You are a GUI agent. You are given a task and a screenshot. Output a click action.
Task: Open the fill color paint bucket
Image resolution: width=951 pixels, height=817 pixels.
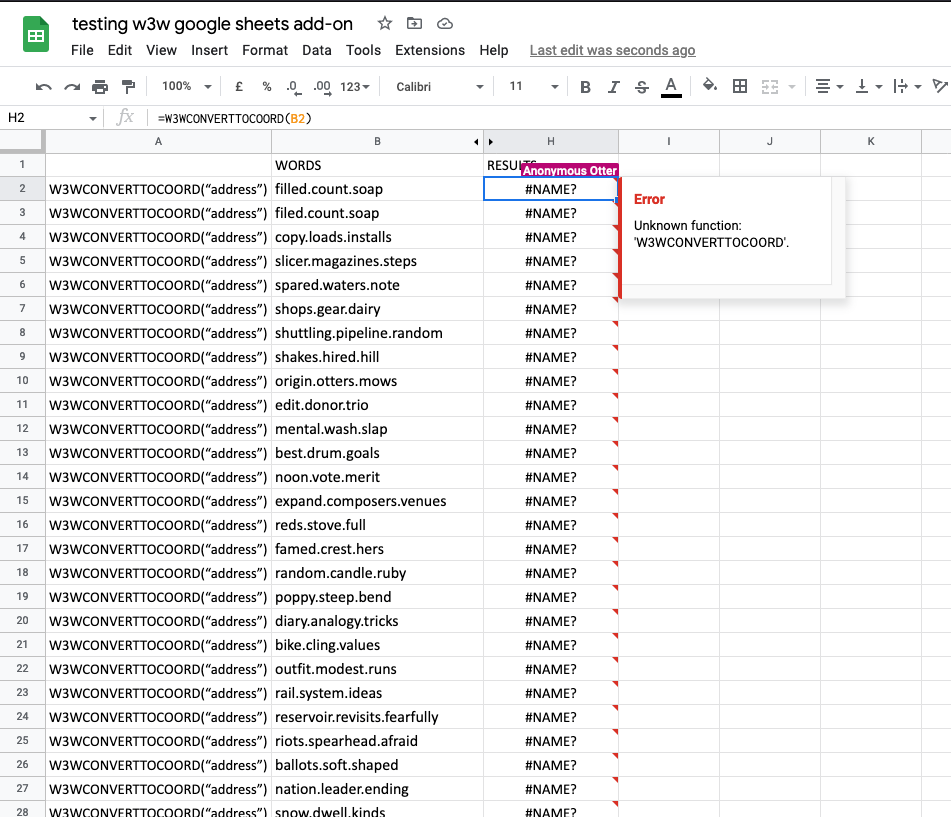click(x=710, y=87)
